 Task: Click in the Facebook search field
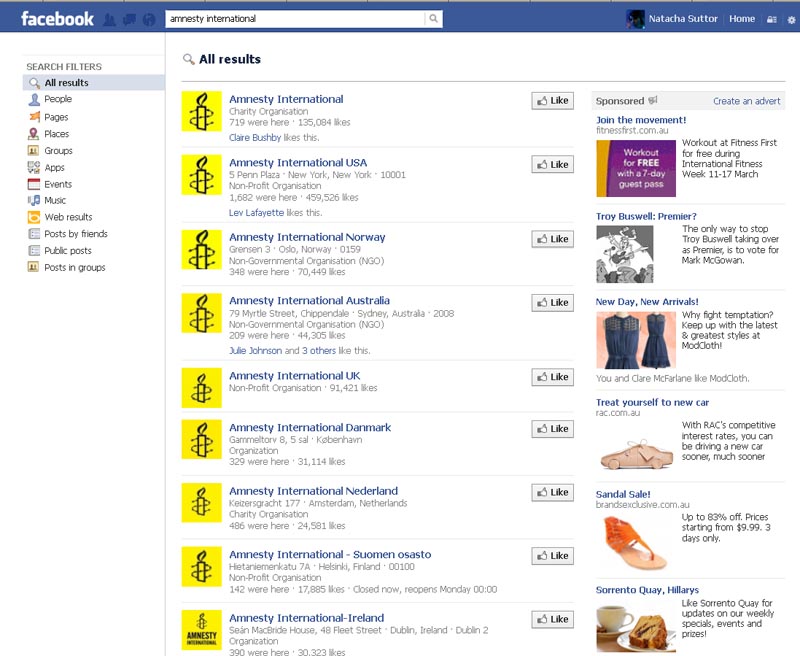[x=295, y=19]
